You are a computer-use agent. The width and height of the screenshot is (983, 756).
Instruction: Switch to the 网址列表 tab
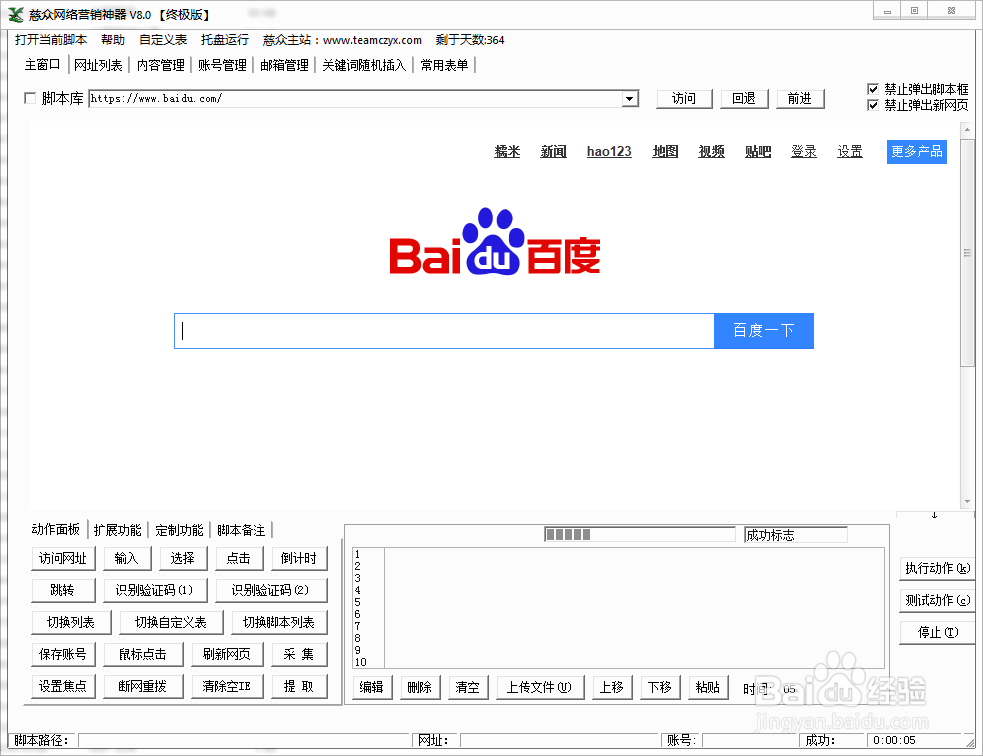pos(98,65)
